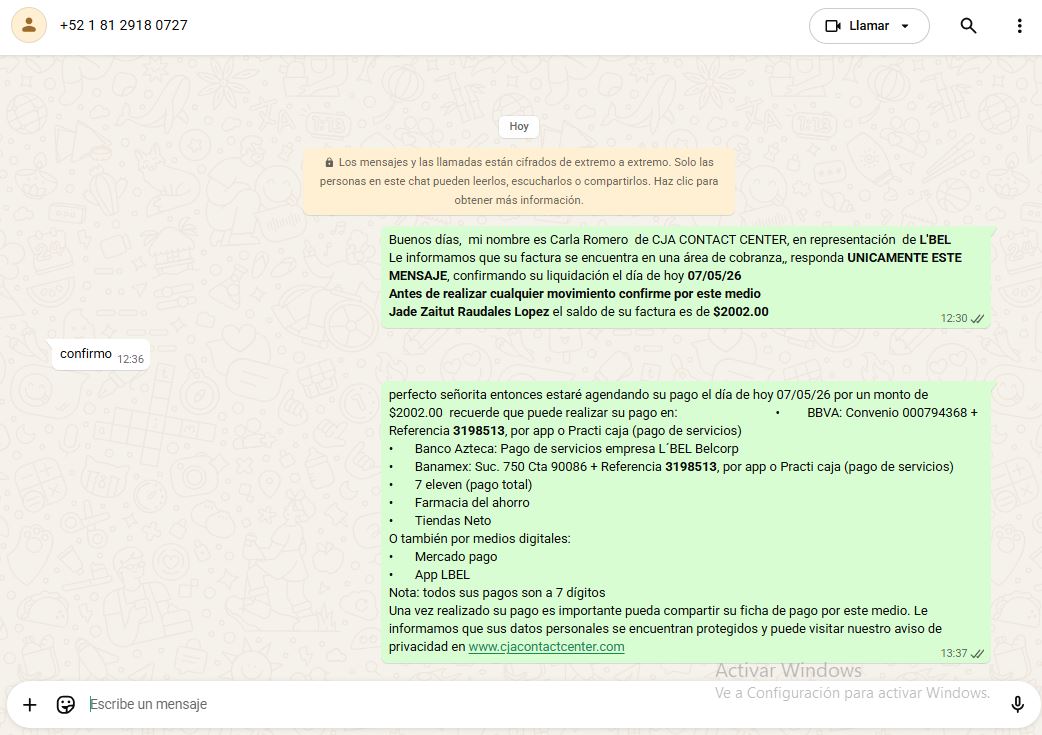Click the 'Farmacia del ahorro' list item
This screenshot has width=1042, height=735.
pos(472,503)
